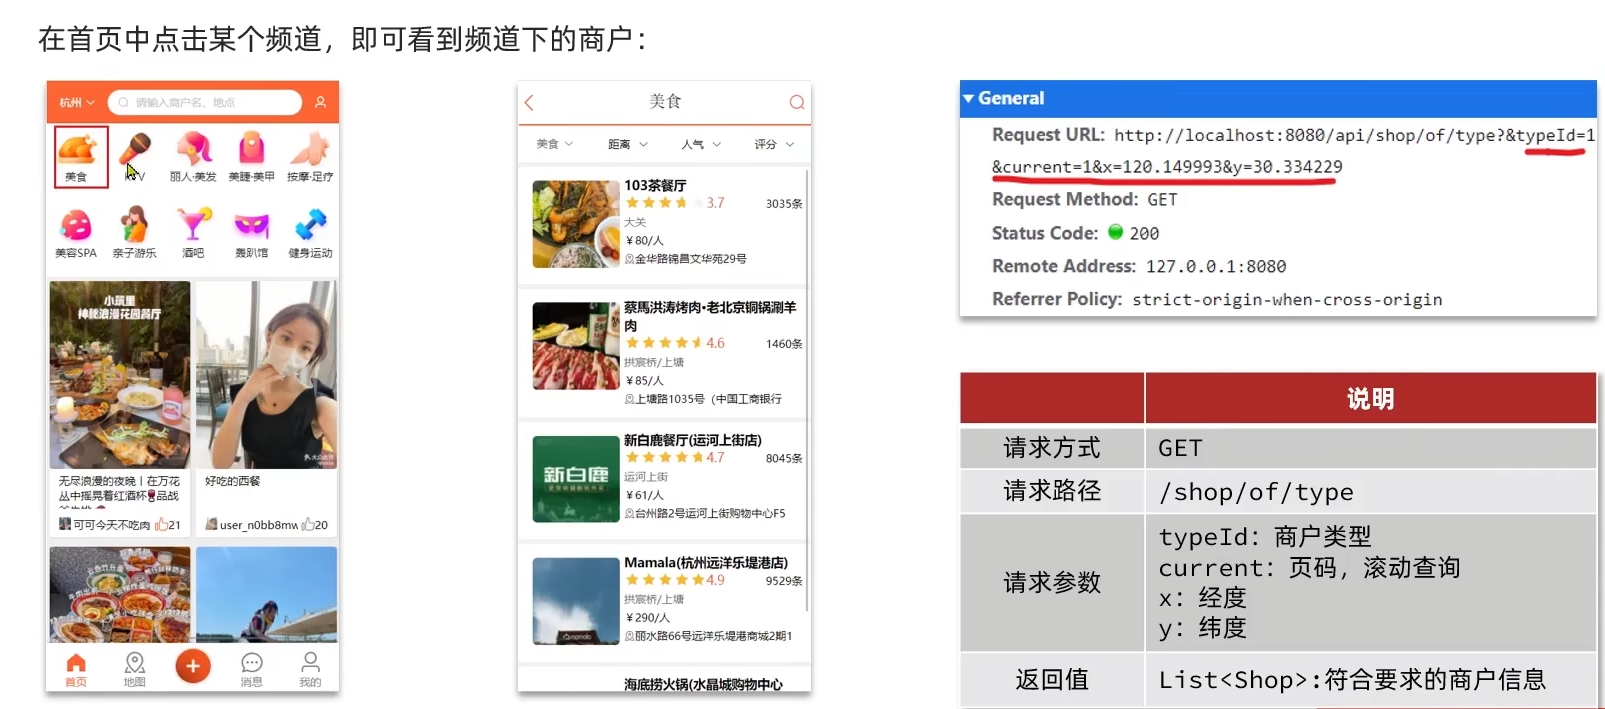The height and width of the screenshot is (709, 1605).
Task: Click the merchant search input field
Action: tap(205, 102)
